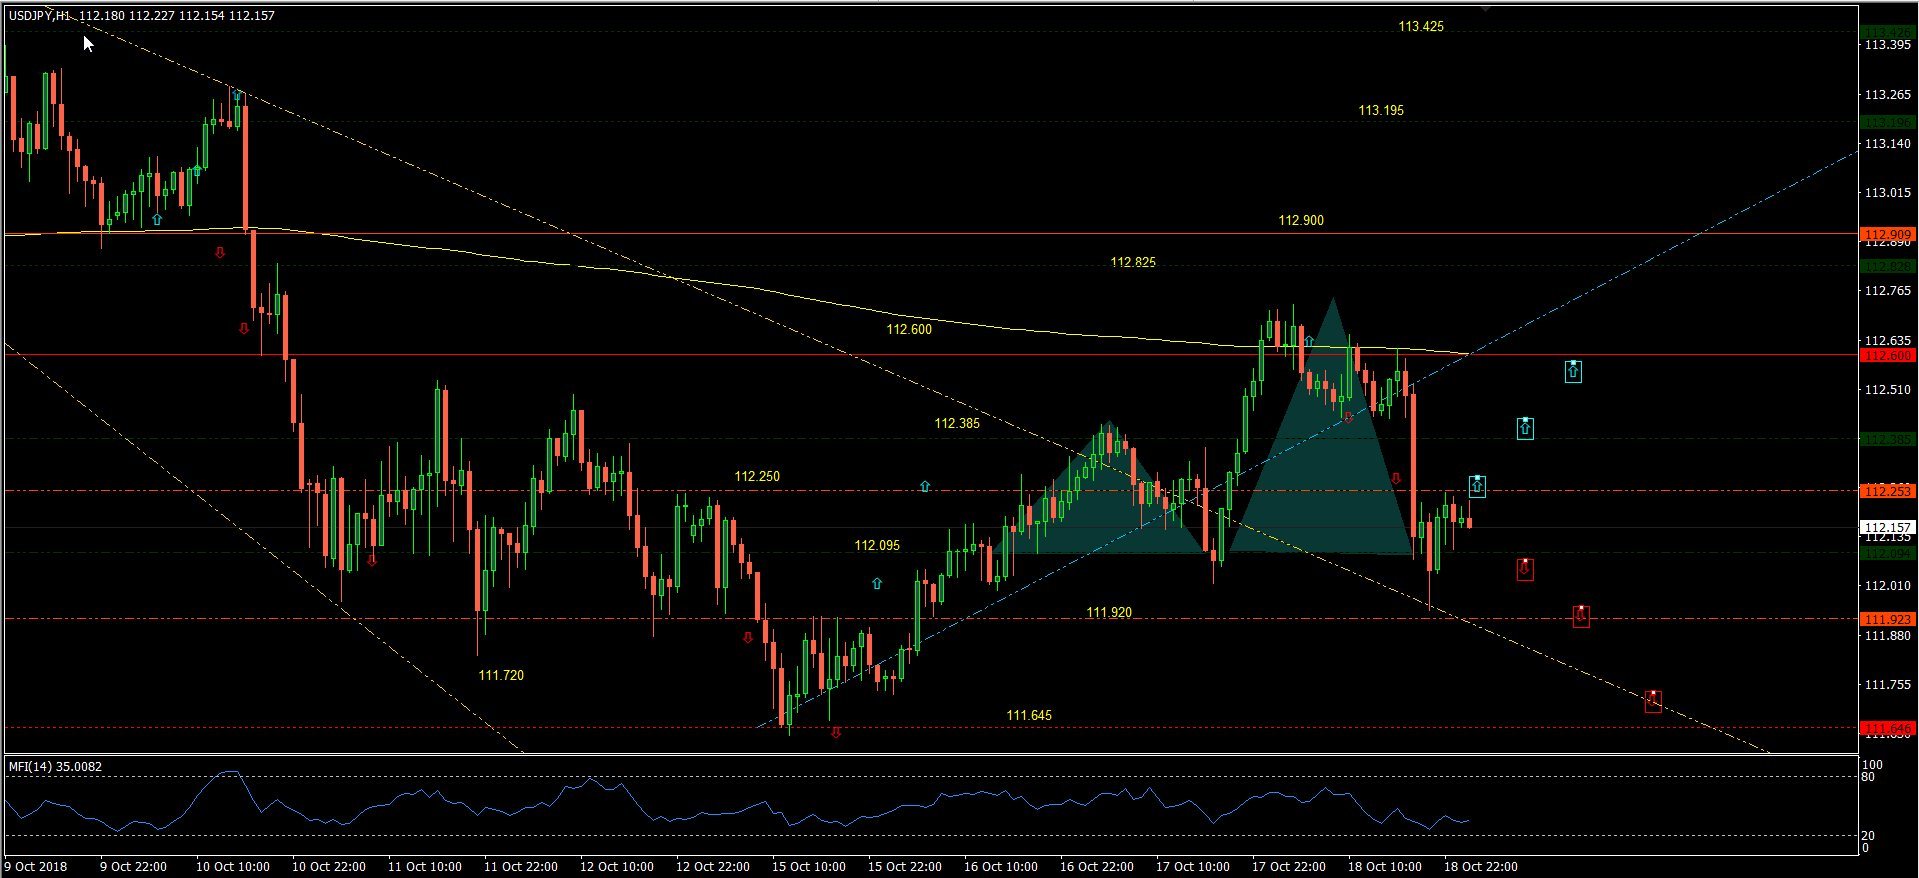Click the 111.645 yellow level label
Screen dimensions: 1919x878
coord(1029,715)
